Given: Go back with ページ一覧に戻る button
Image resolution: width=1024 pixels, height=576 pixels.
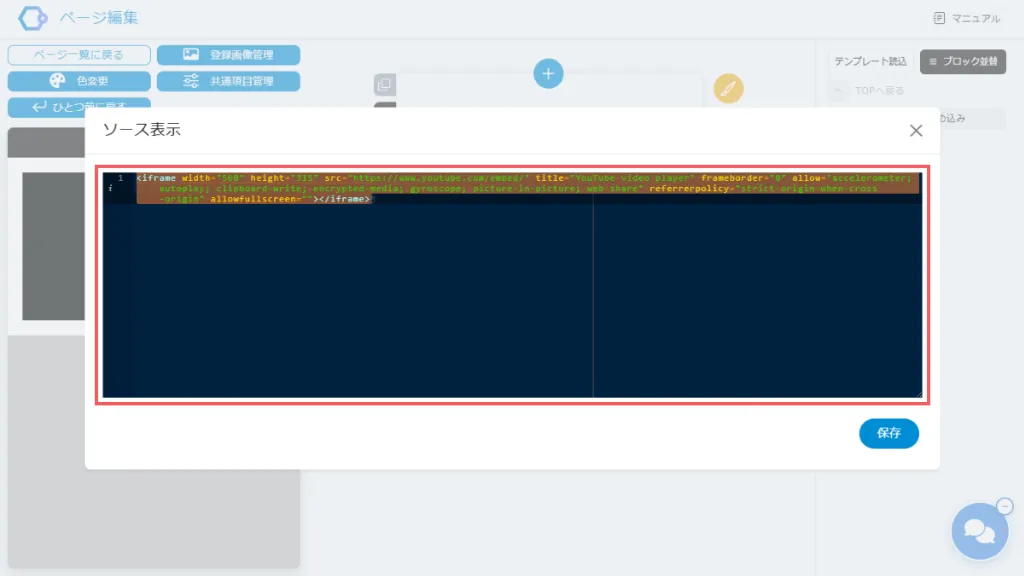Looking at the screenshot, I should point(79,55).
